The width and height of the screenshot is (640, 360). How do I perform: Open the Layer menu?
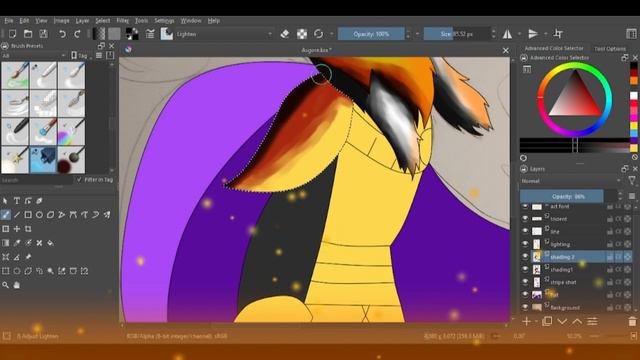pyautogui.click(x=82, y=20)
